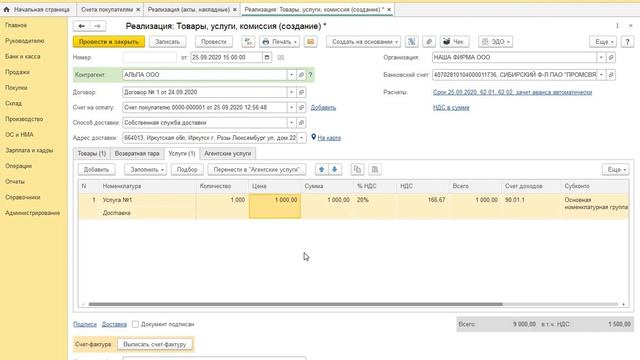Click the paperclip attachments icon in toolbar
This screenshot has width=640, height=360.
point(429,42)
